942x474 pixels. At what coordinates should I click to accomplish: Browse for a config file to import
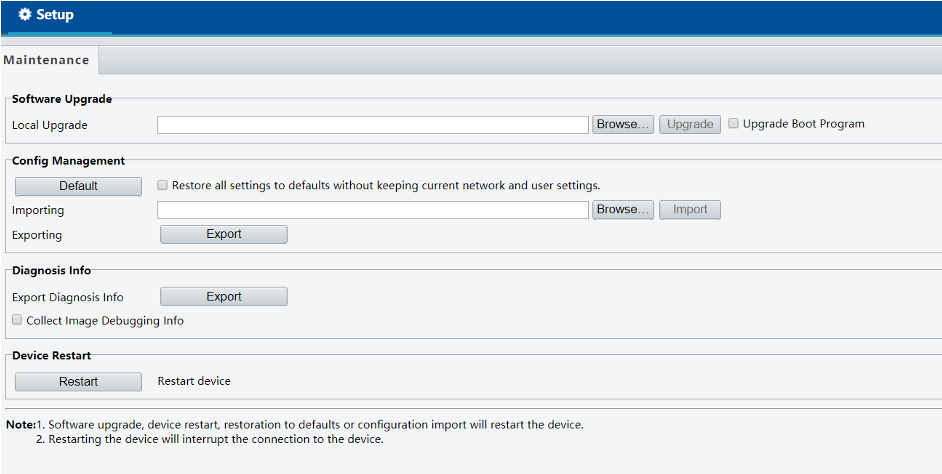click(623, 210)
